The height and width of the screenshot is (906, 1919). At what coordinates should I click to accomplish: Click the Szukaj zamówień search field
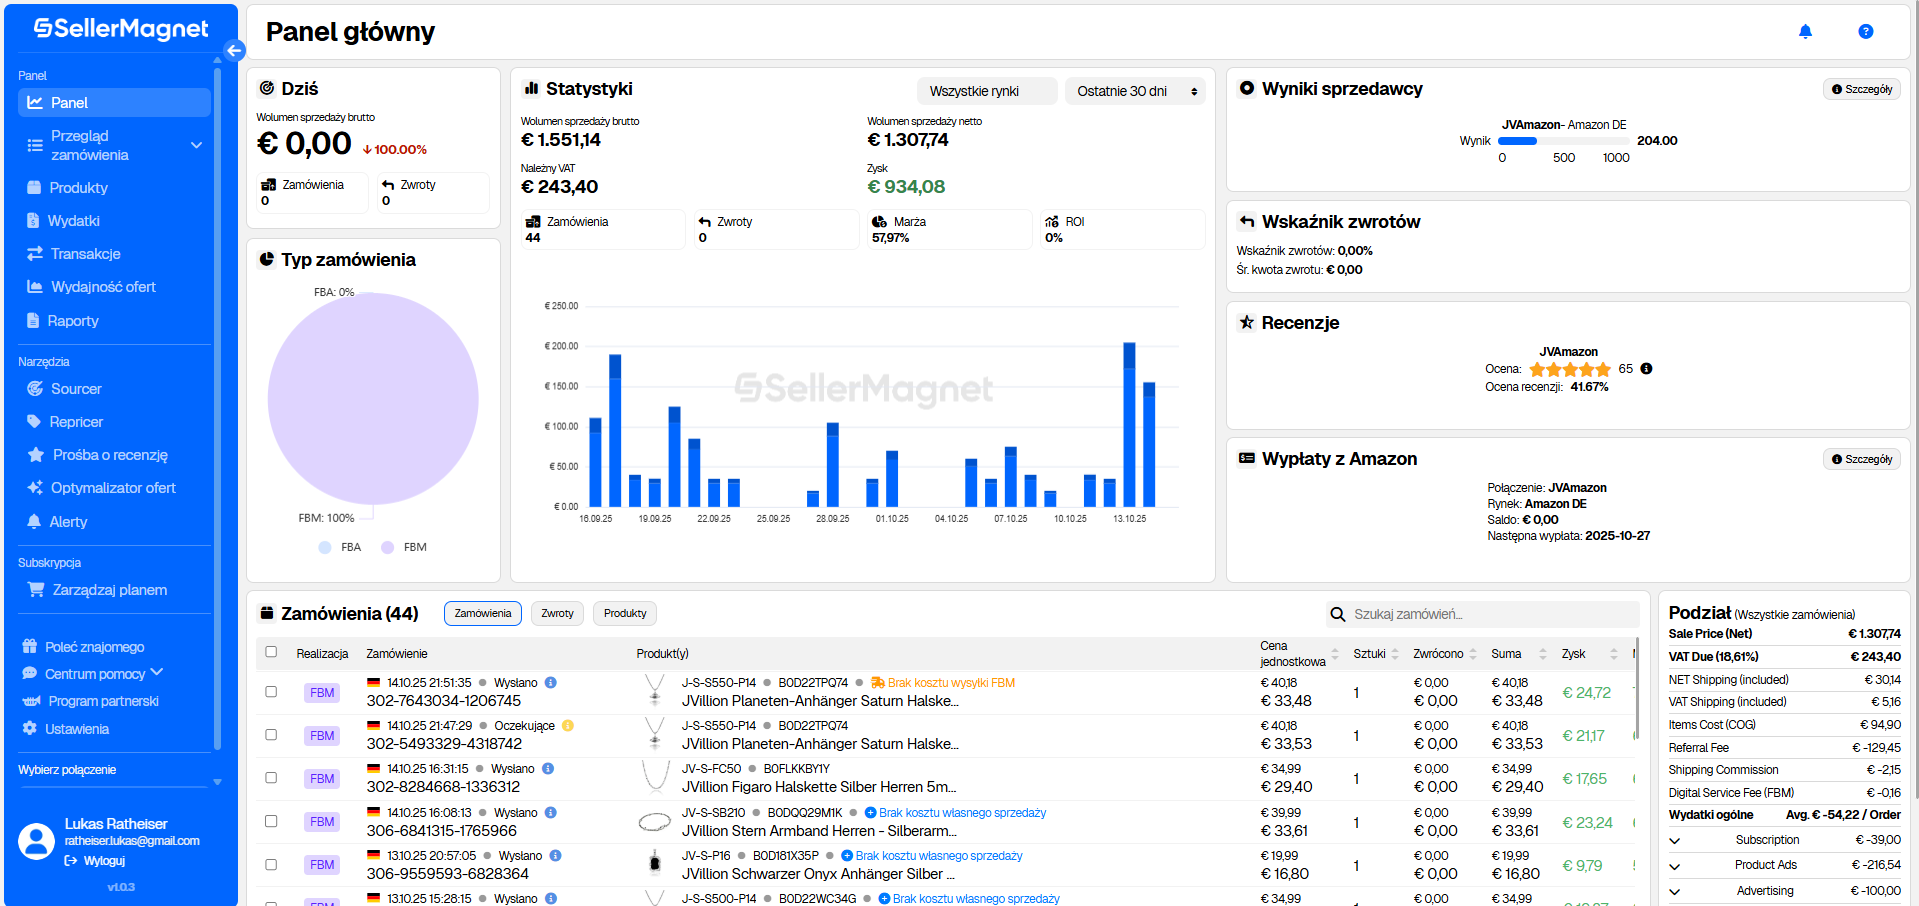click(x=1490, y=614)
